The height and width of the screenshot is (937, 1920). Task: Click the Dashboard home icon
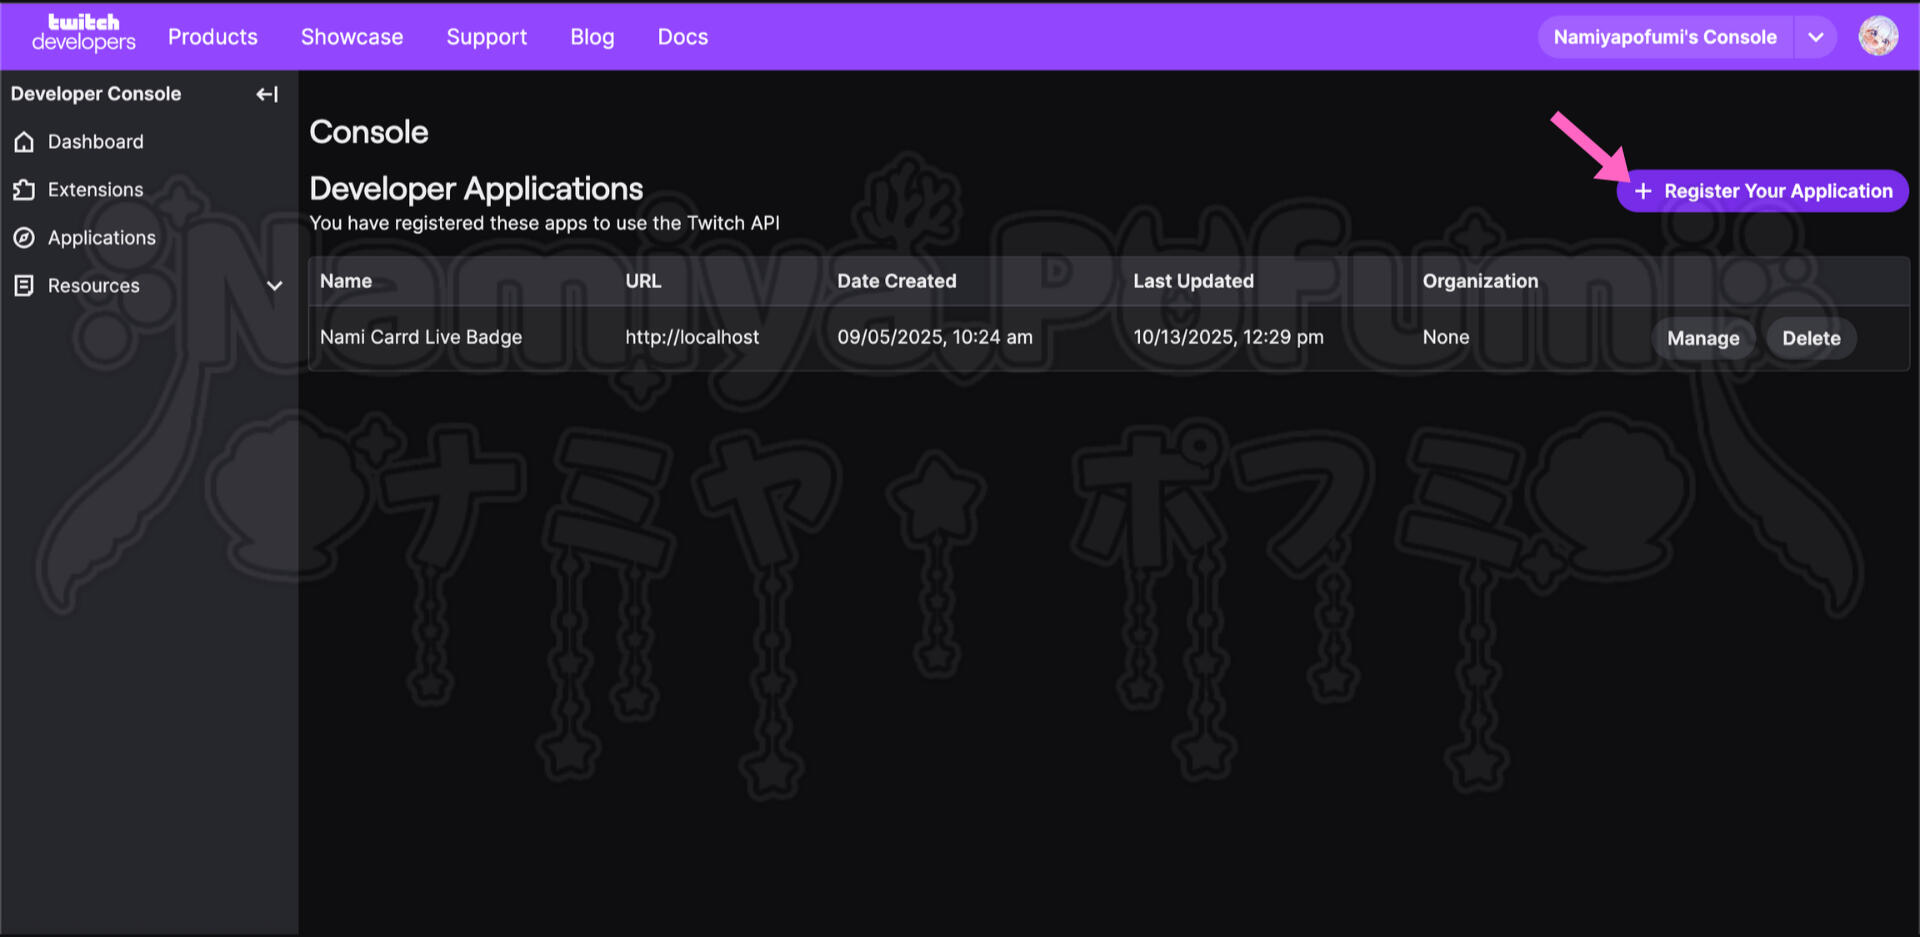click(25, 142)
